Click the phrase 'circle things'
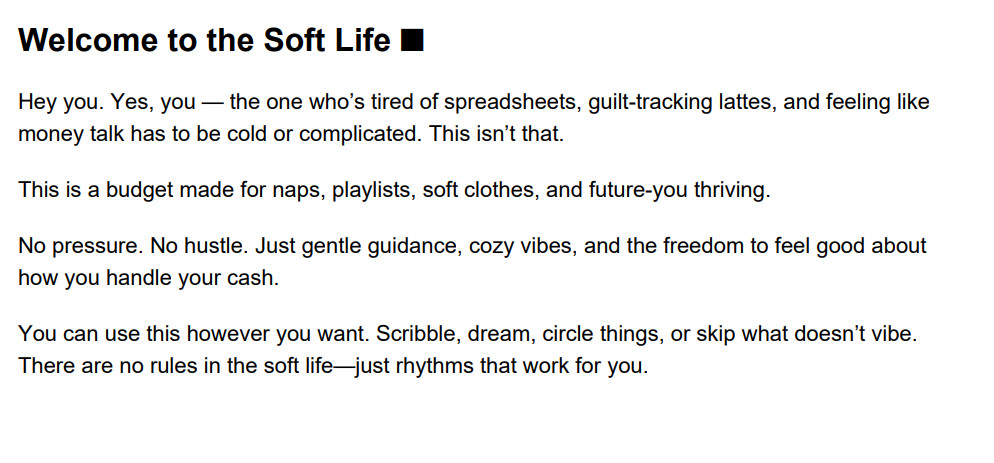Screen dimensions: 994x463 point(597,334)
